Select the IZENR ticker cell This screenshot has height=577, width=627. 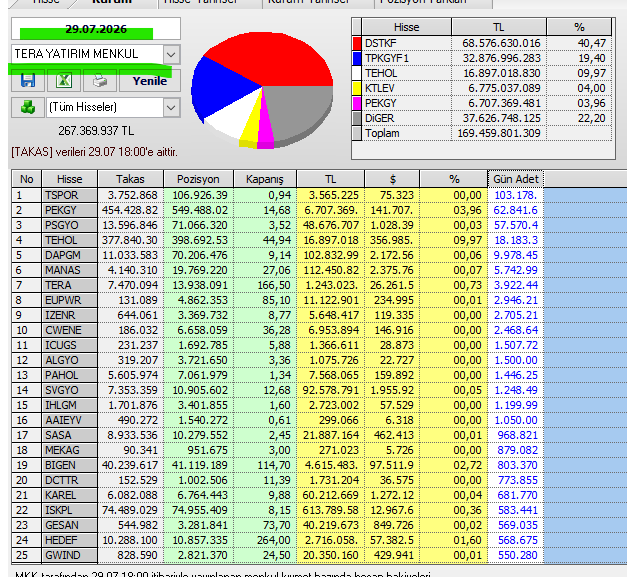point(70,315)
